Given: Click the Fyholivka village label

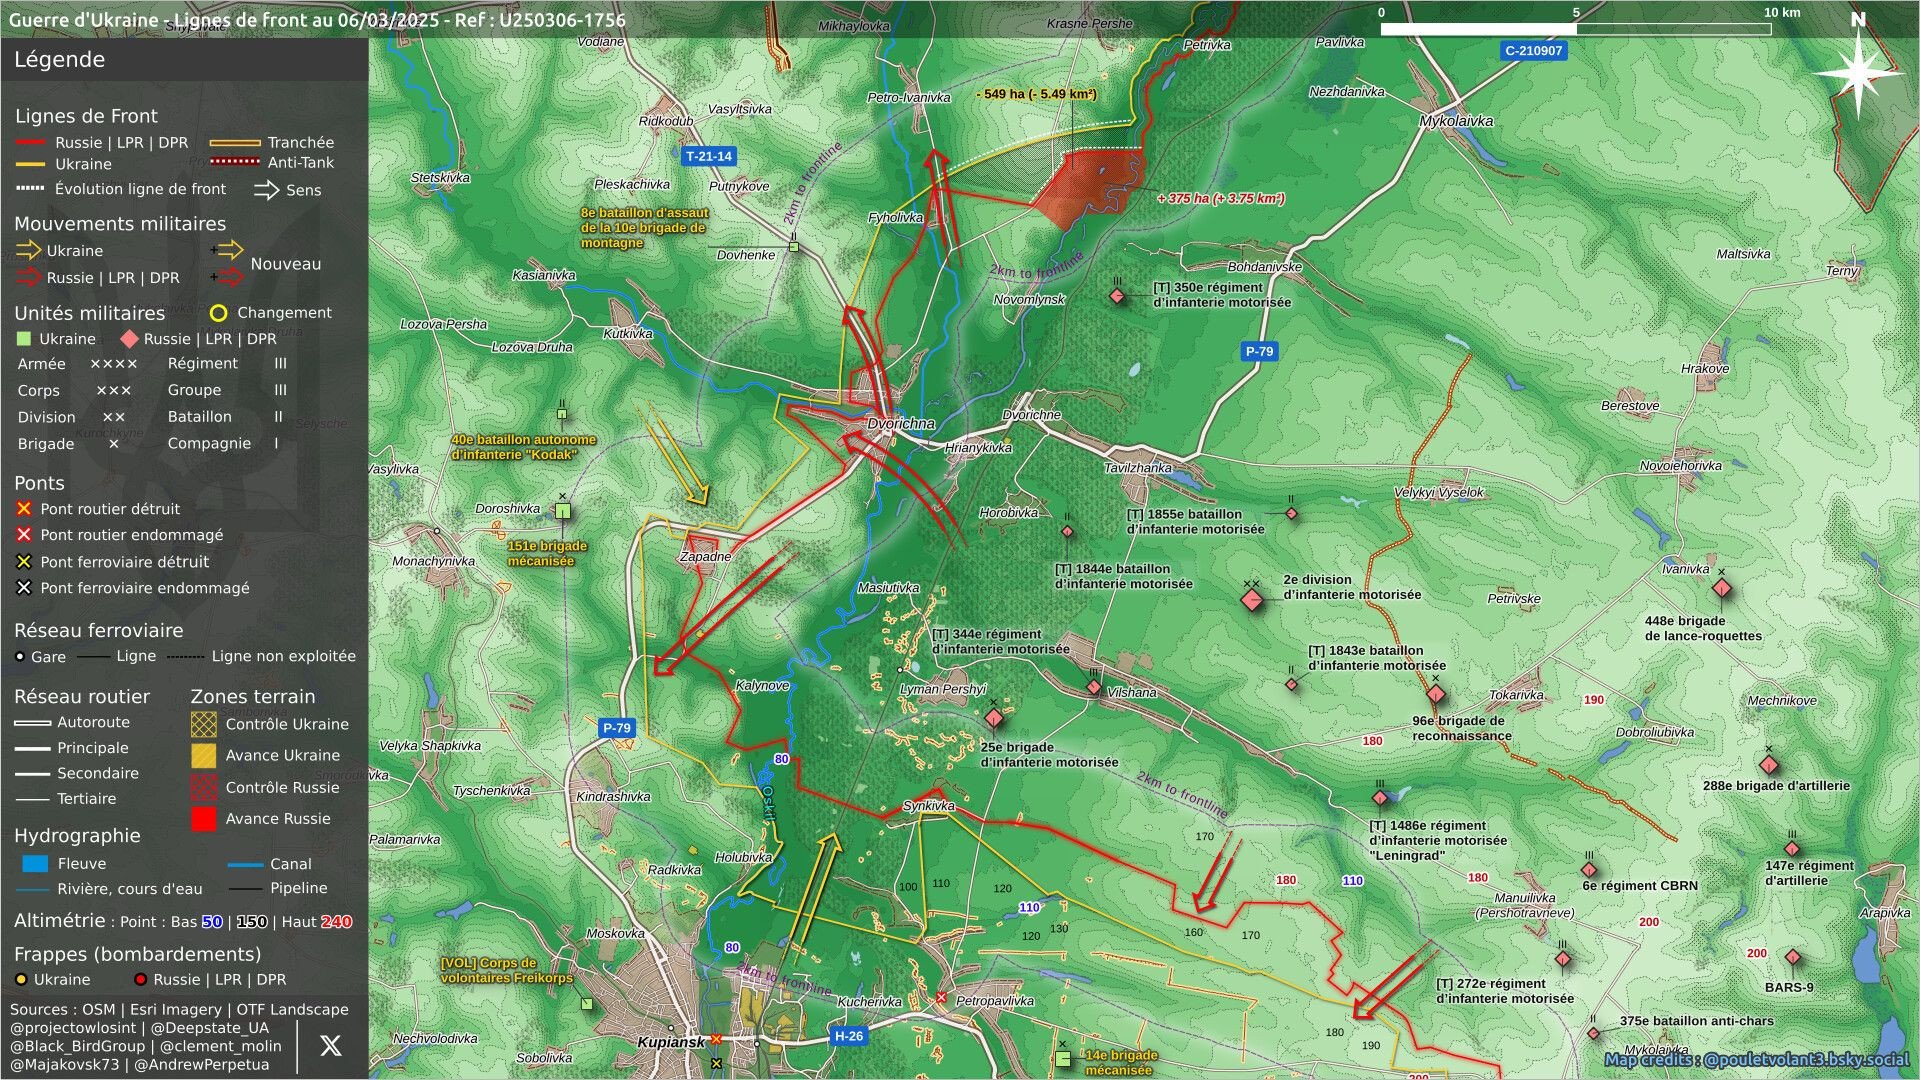Looking at the screenshot, I should click(x=895, y=218).
